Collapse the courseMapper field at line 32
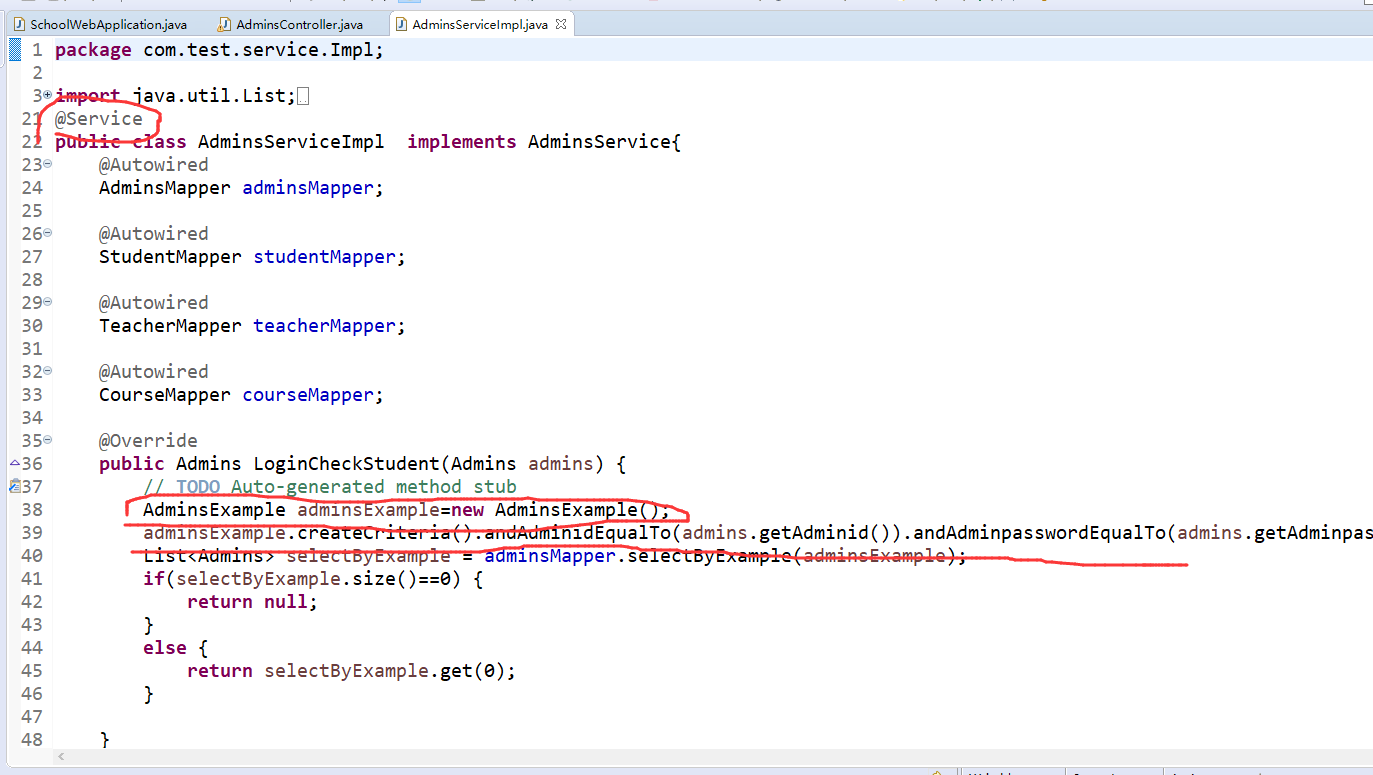The image size is (1373, 775). tap(47, 371)
